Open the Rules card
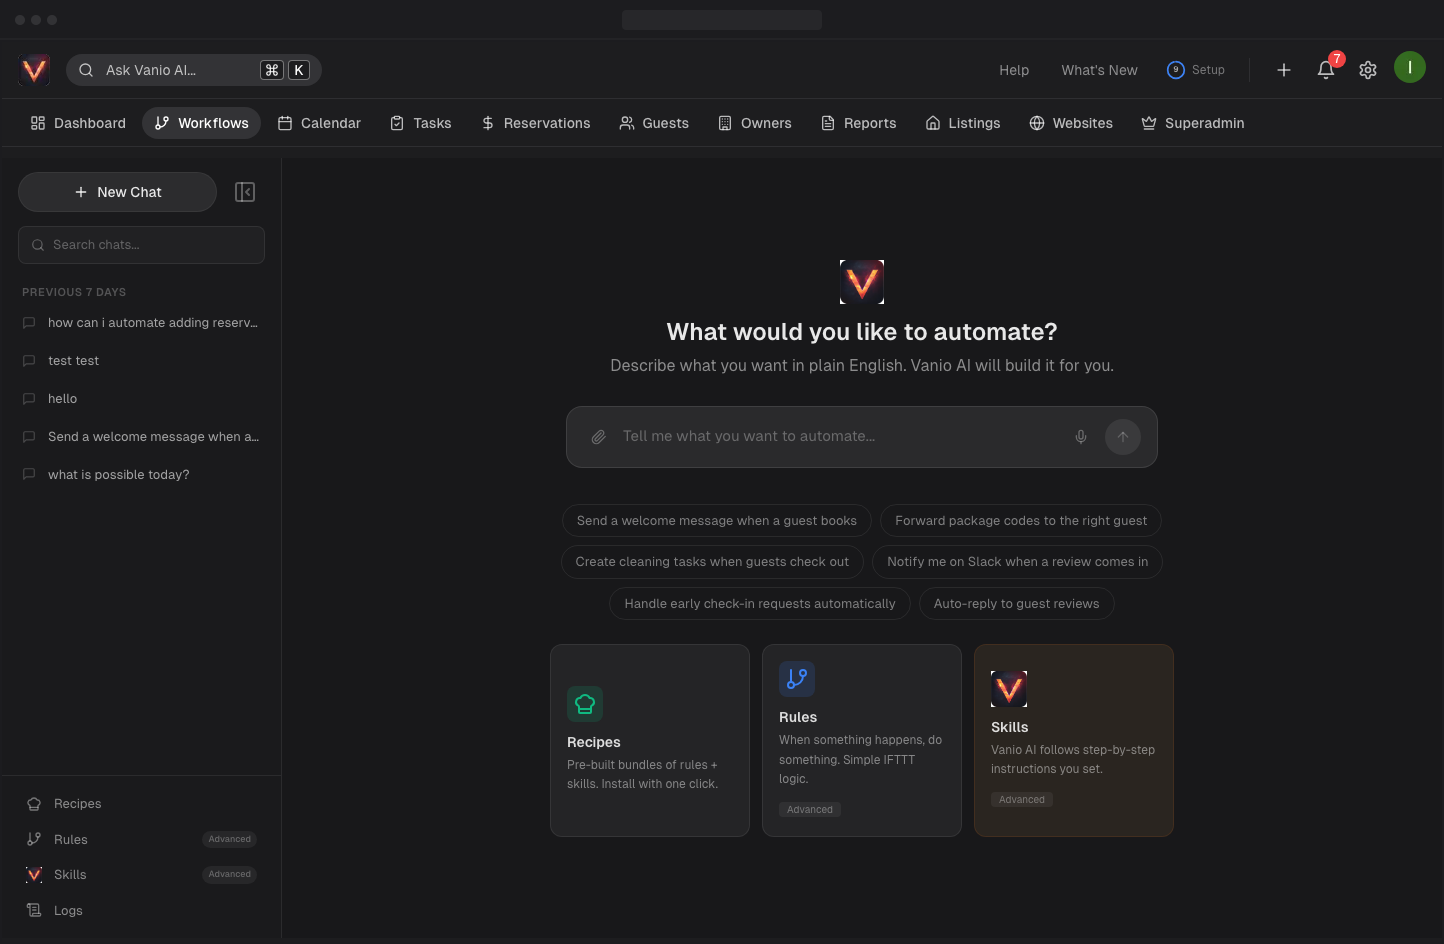Screen dimensions: 1444x944 [x=862, y=740]
